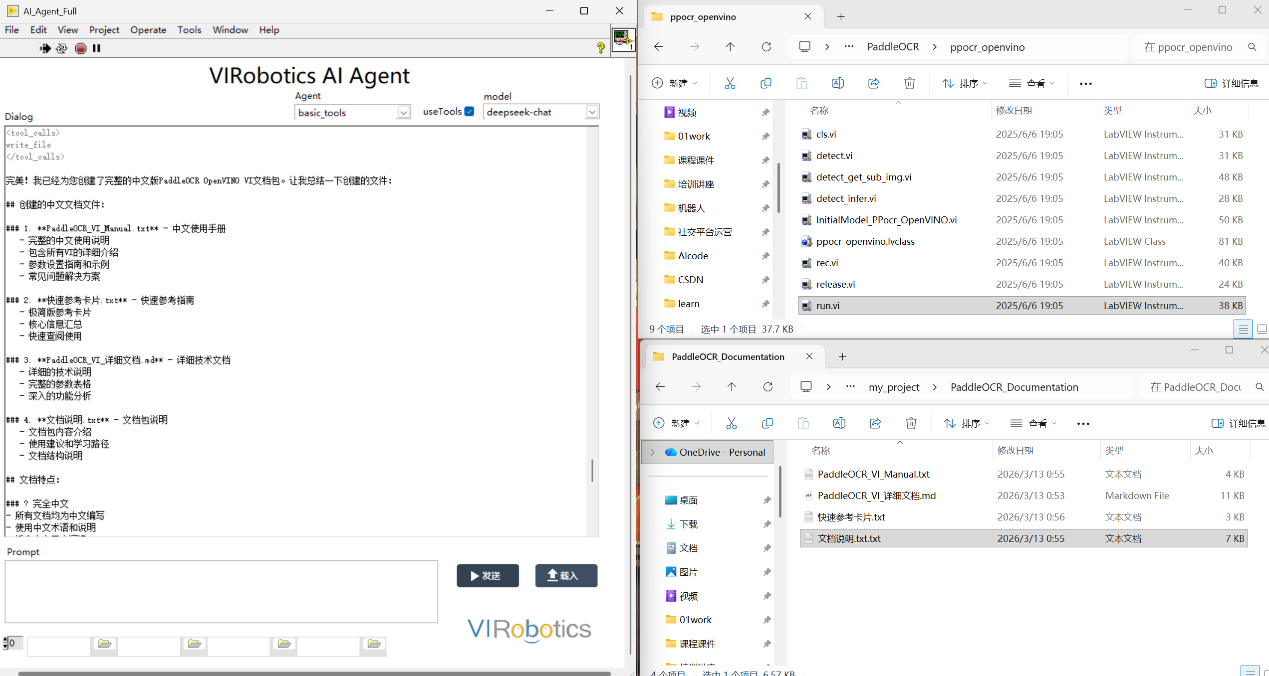Click the Run Continuously toolbar icon
1269x676 pixels.
point(62,48)
